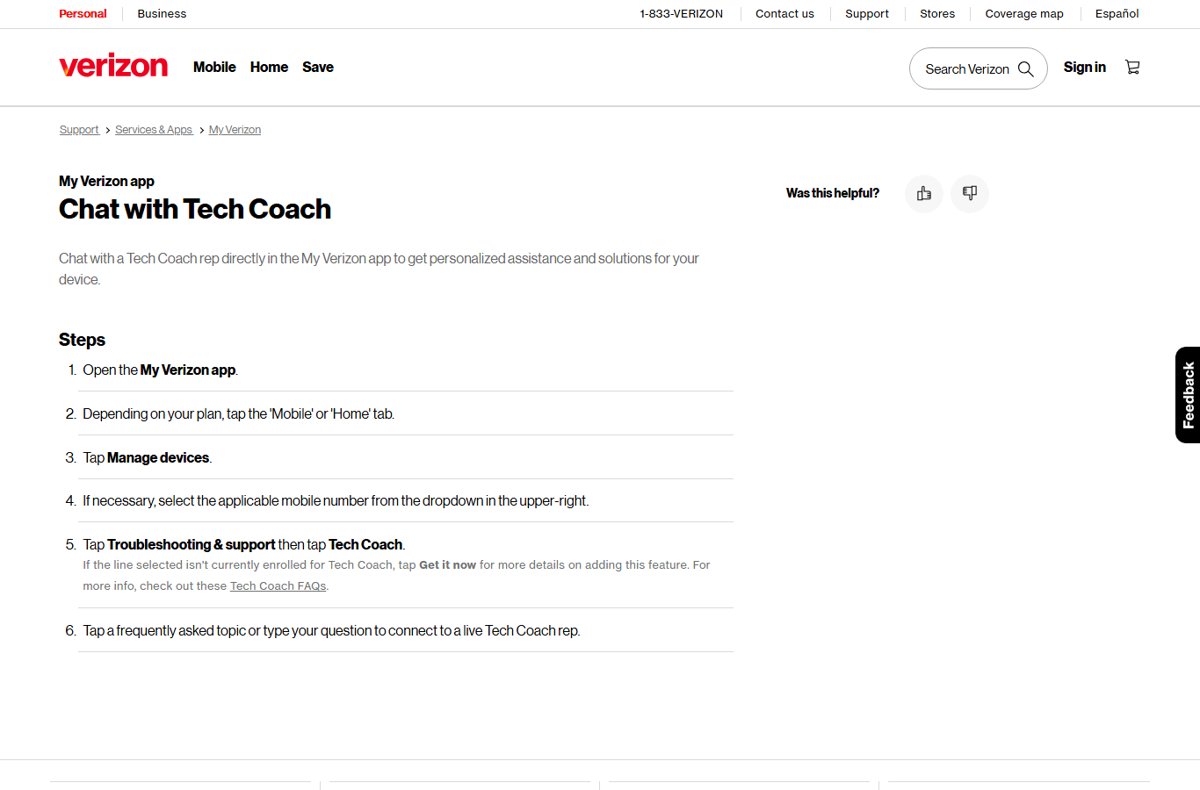The height and width of the screenshot is (790, 1200).
Task: Click step 4 about selecting mobile number
Action: point(336,501)
